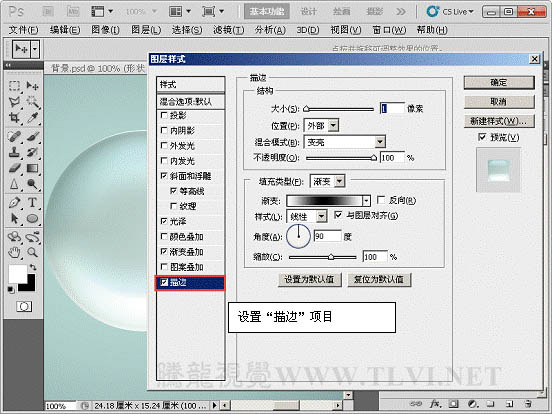Select the Zoom tool in toolbox
552x414 pixels.
[32, 252]
